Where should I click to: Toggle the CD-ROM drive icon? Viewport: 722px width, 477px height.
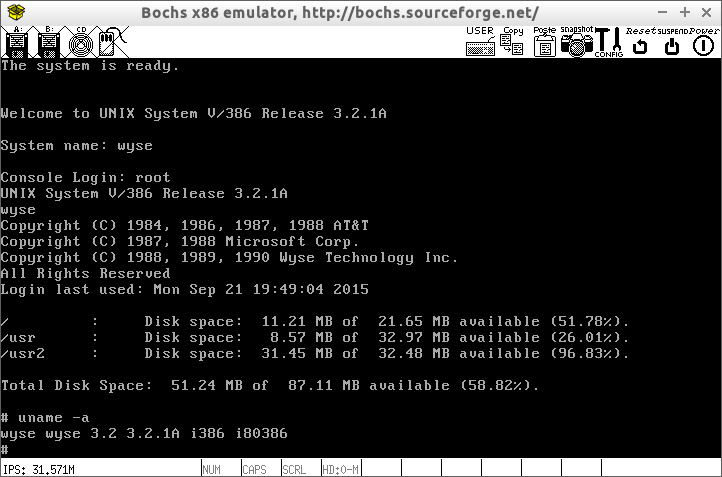80,42
